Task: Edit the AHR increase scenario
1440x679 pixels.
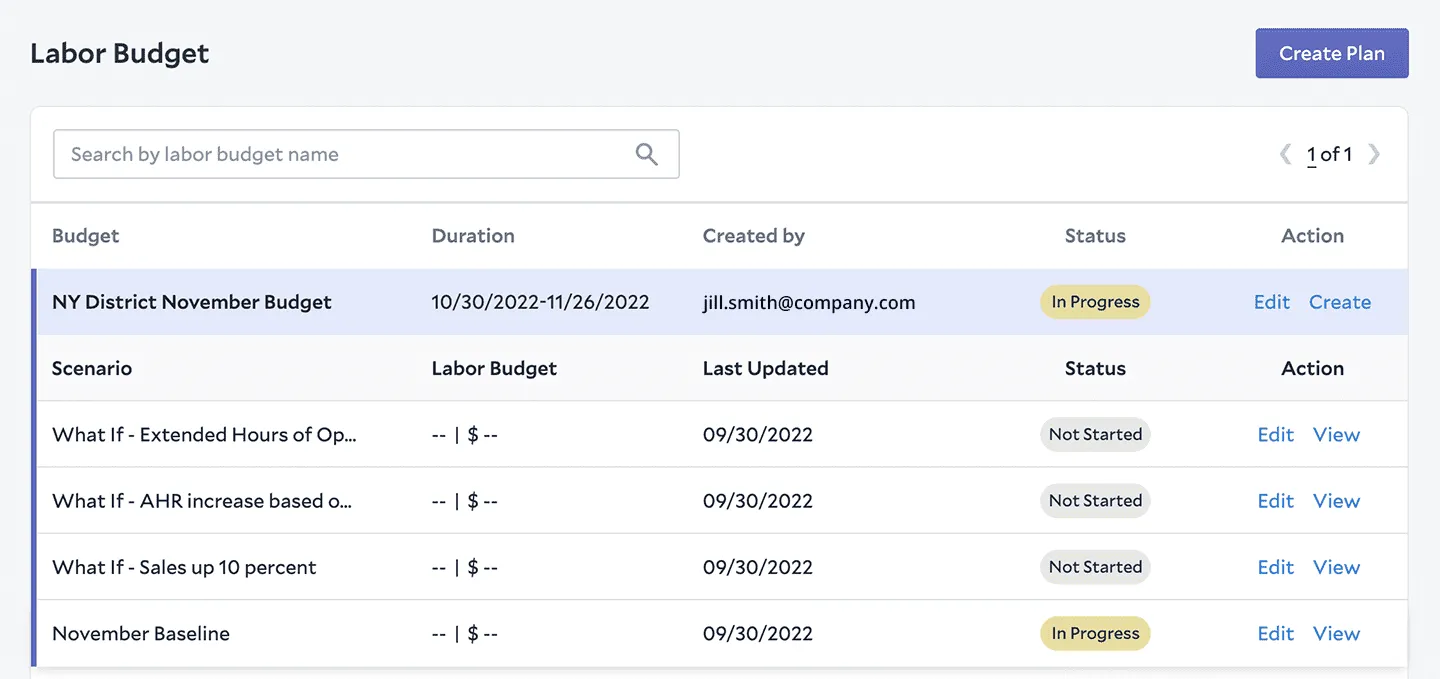Action: (x=1275, y=501)
